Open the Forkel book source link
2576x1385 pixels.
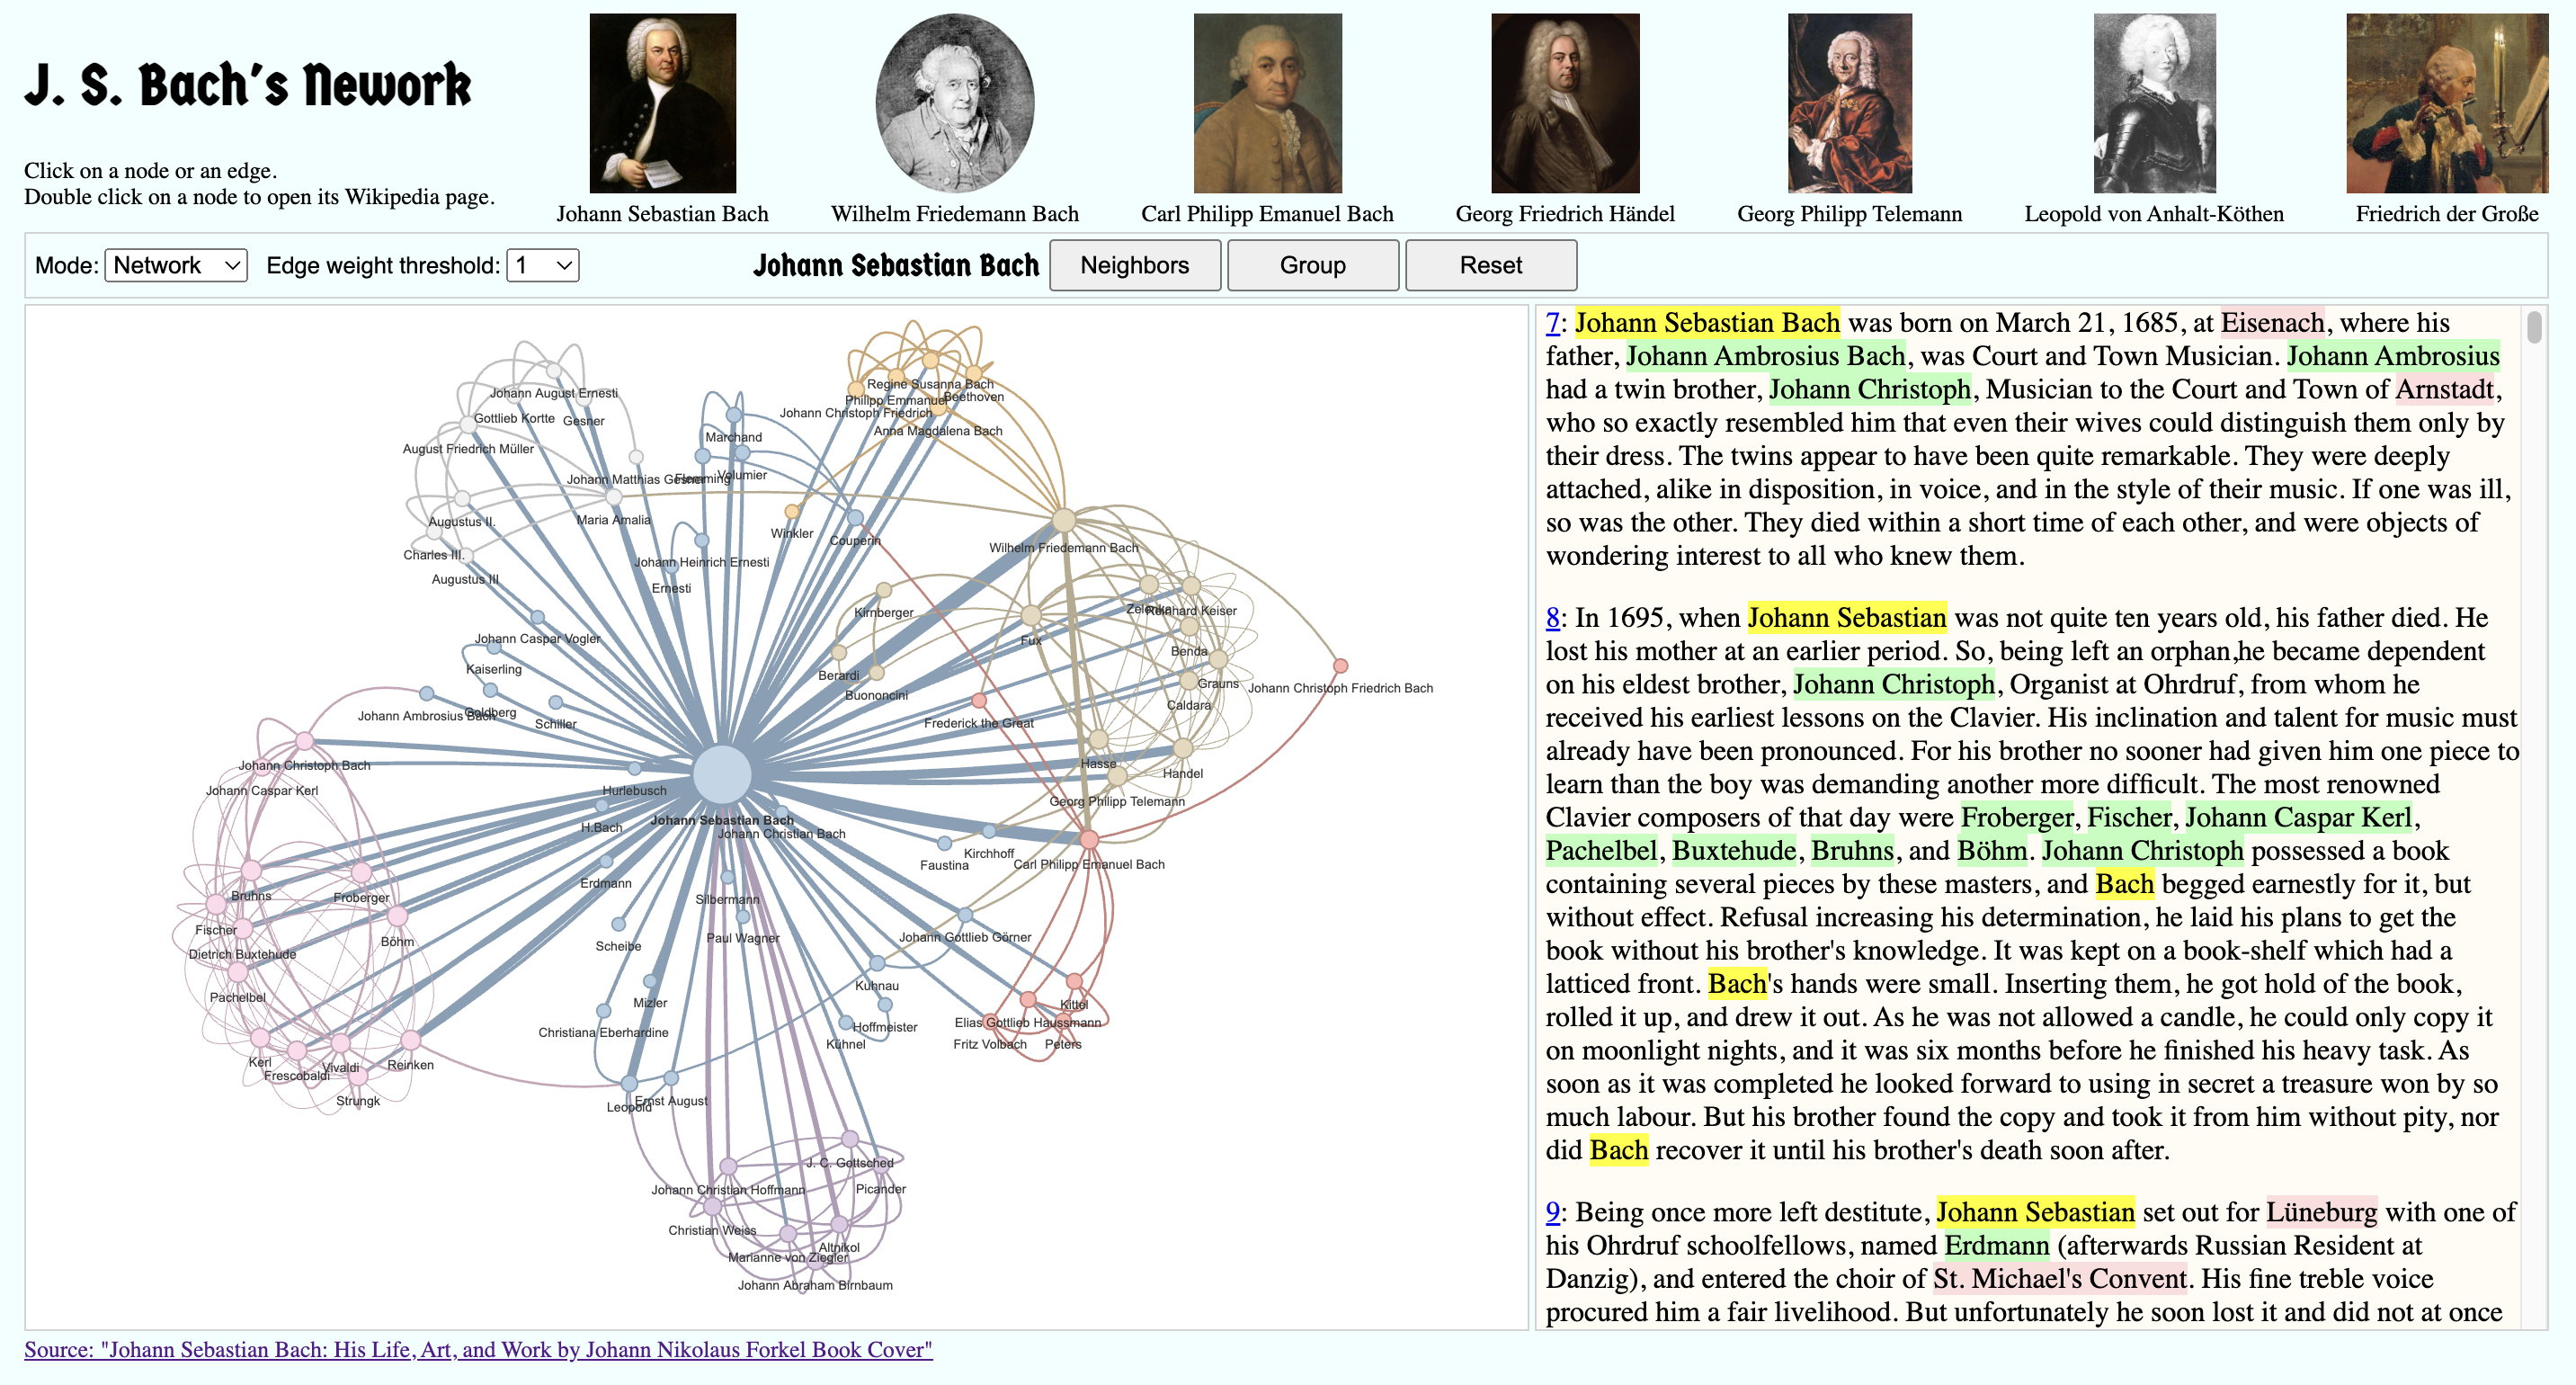tap(478, 1349)
